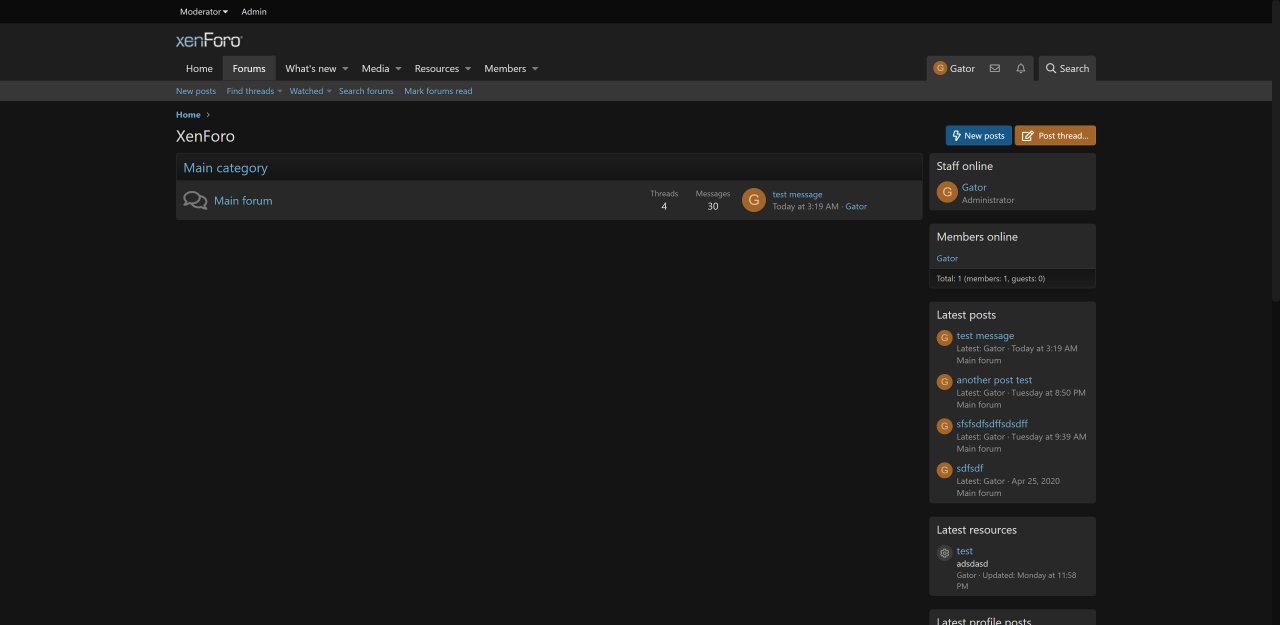
Task: Go to the Home tab
Action: click(x=199, y=69)
